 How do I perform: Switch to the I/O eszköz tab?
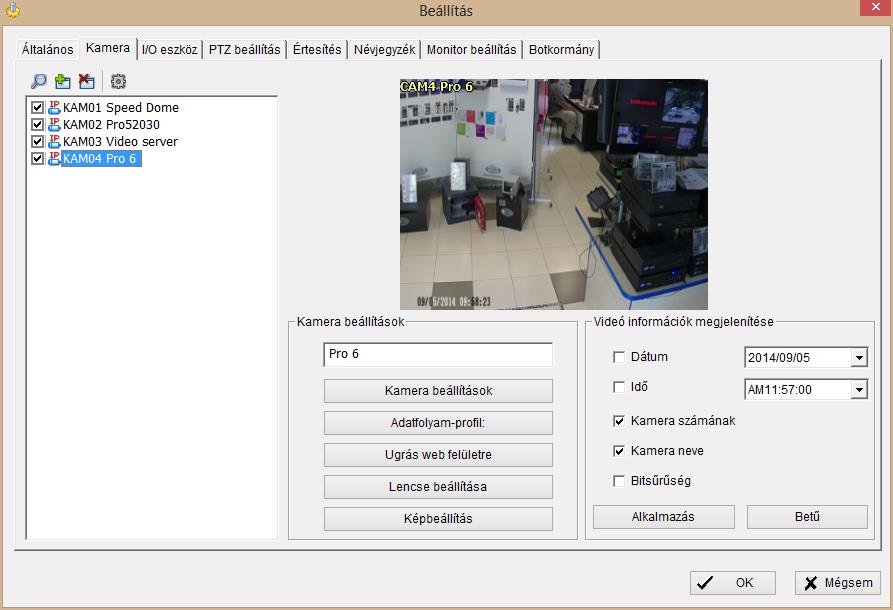169,50
